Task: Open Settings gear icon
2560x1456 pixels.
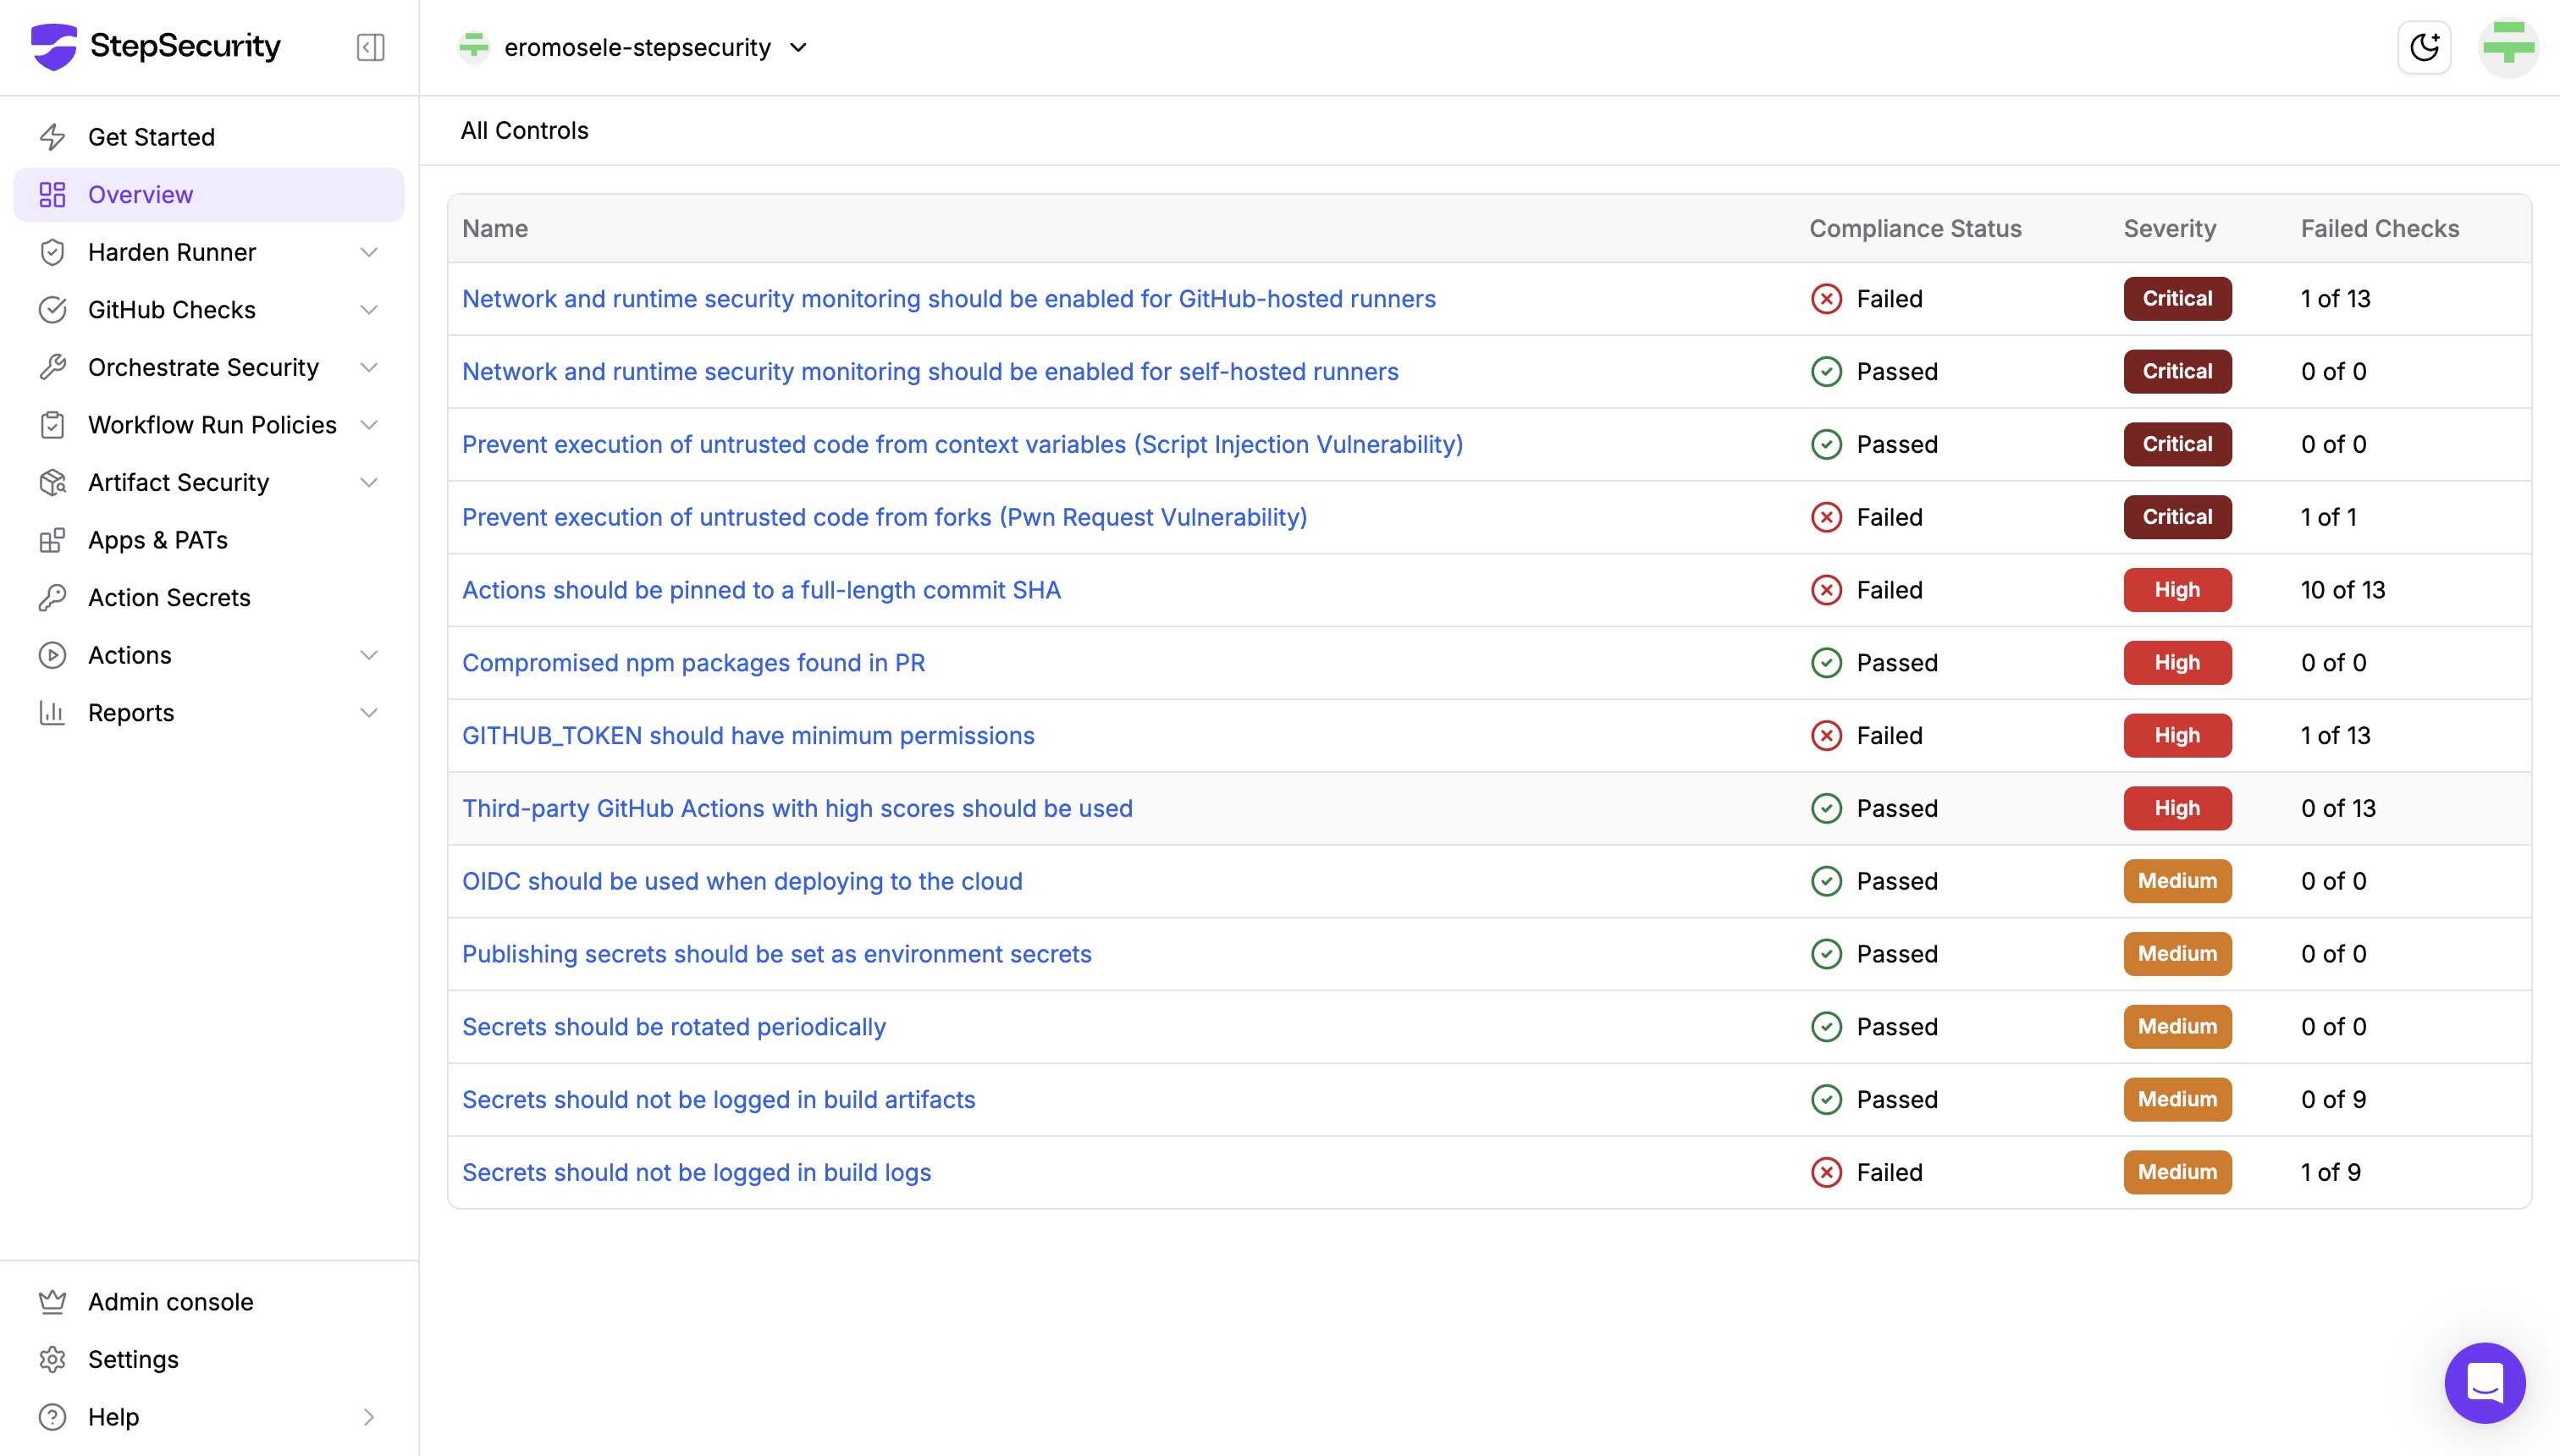Action: coord(52,1359)
